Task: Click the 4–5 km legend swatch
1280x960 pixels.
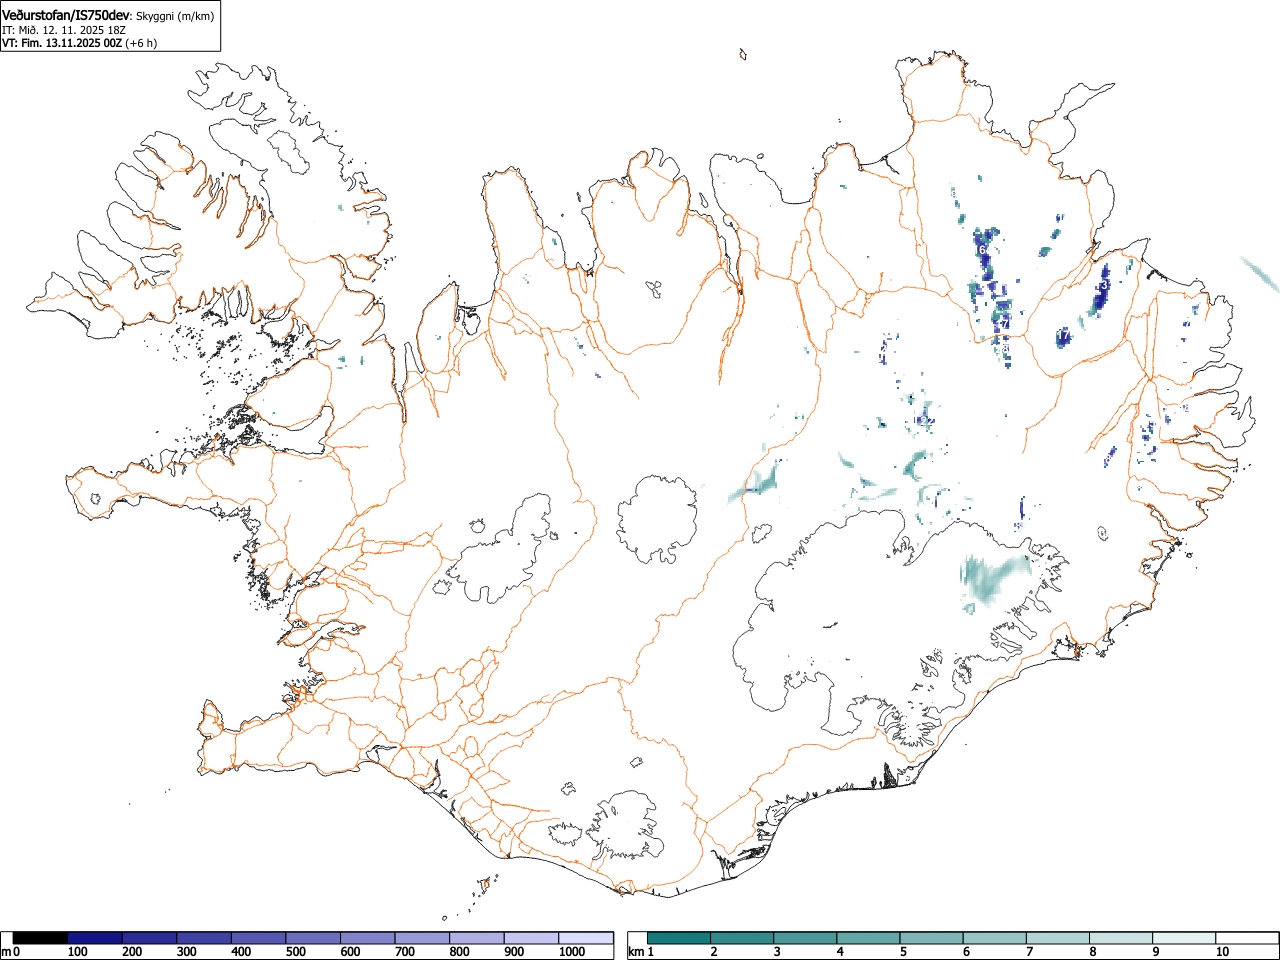Action: click(x=869, y=938)
